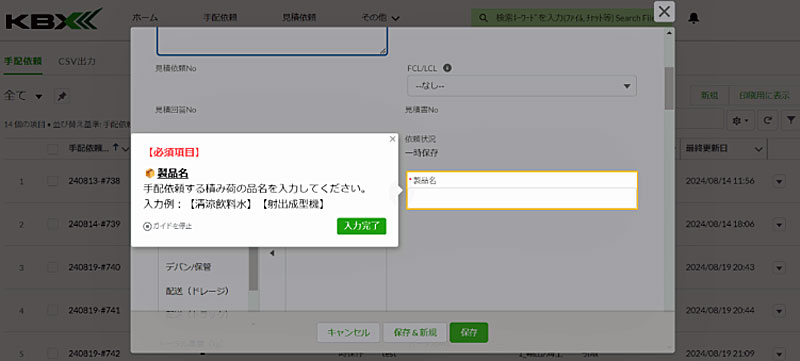
Task: Click the green 保存 button
Action: click(x=469, y=332)
